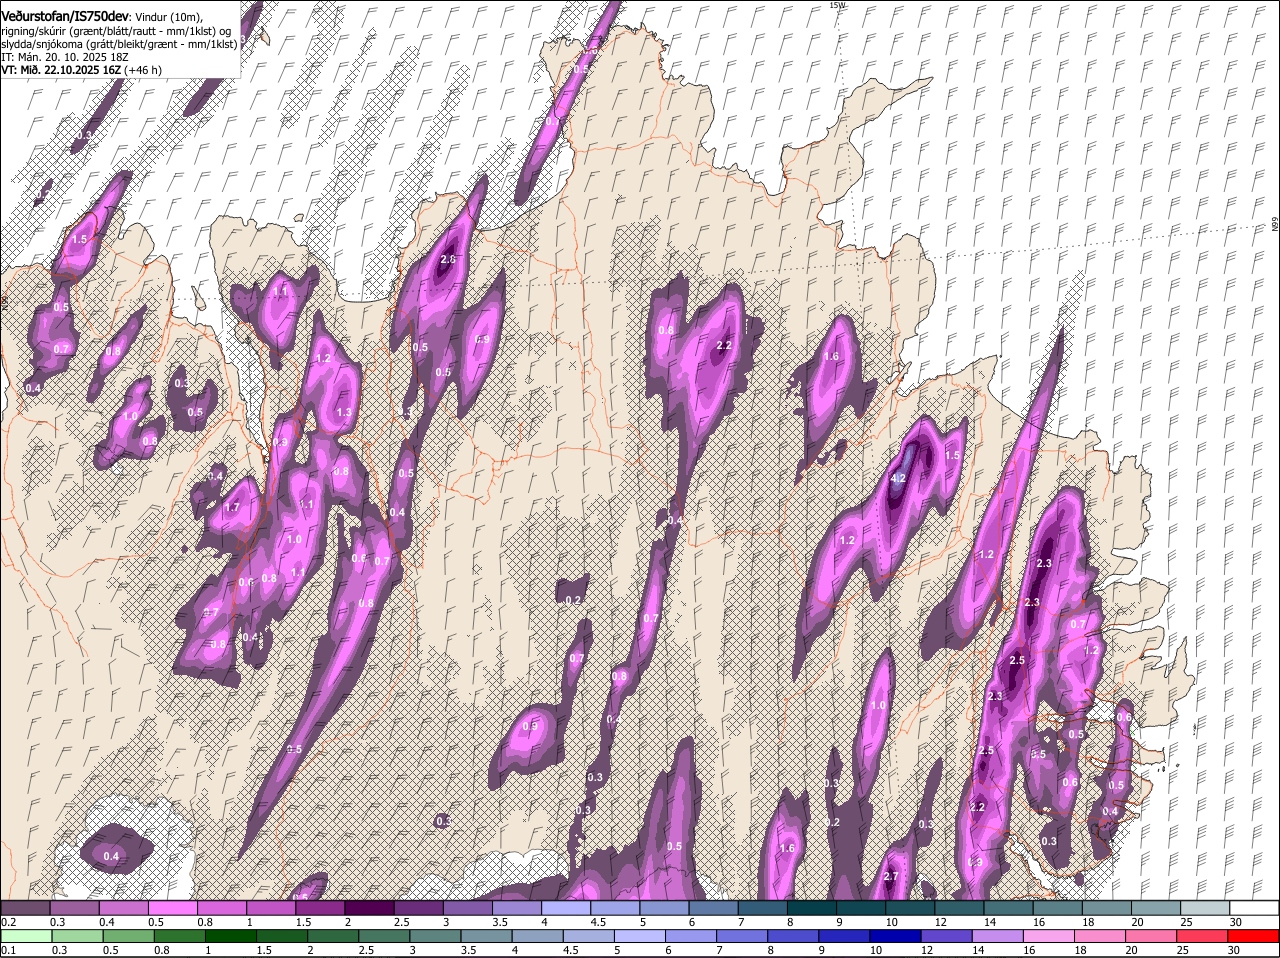Image resolution: width=1280 pixels, height=958 pixels.
Task: Click the white swatch after 30 on purple scale
Action: [1254, 908]
